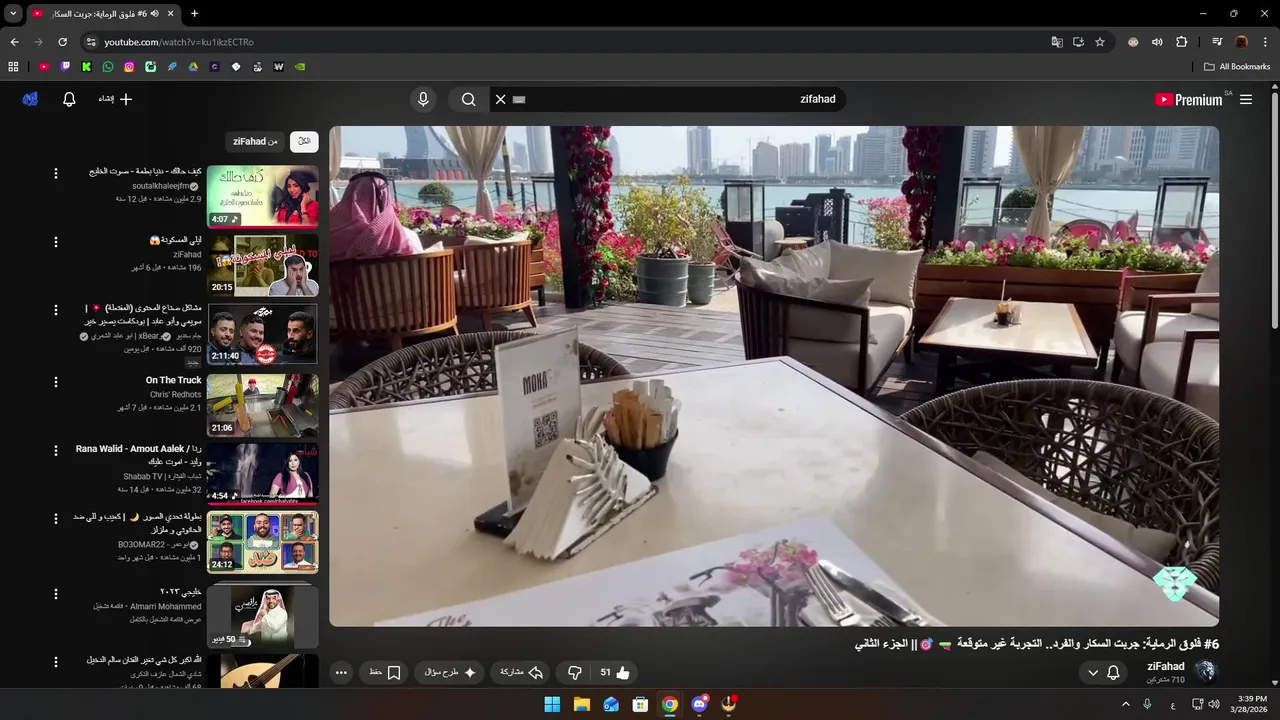
Task: Open Chrome apps grid shortcut
Action: coord(13,67)
